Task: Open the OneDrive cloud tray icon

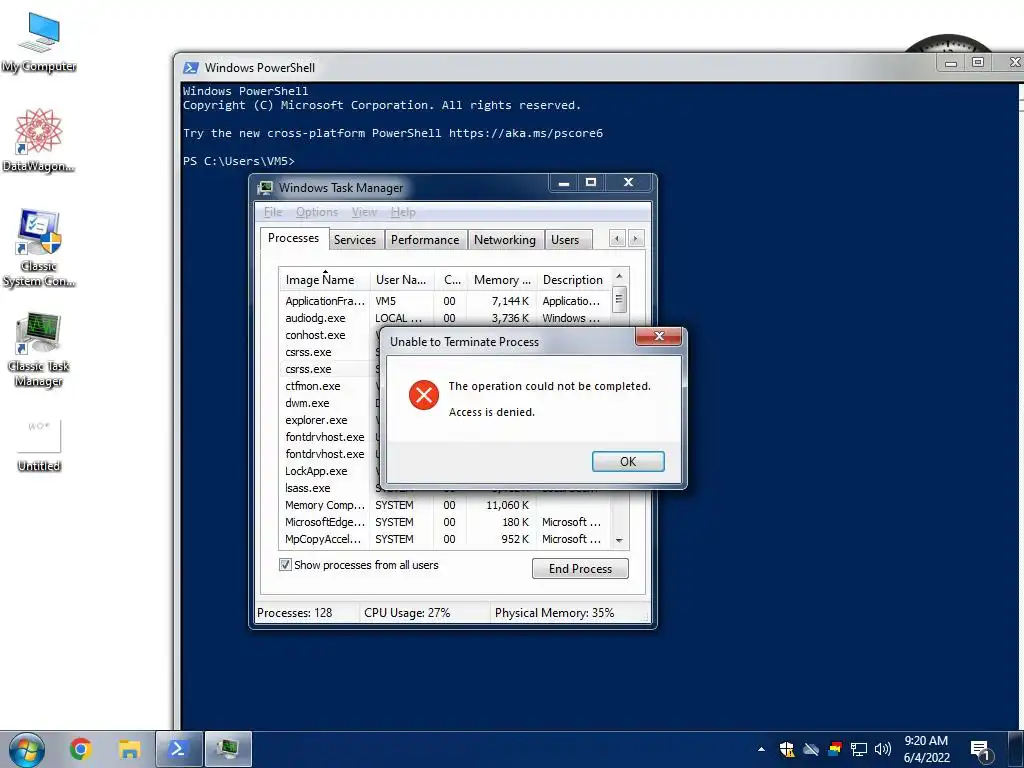Action: (x=811, y=749)
